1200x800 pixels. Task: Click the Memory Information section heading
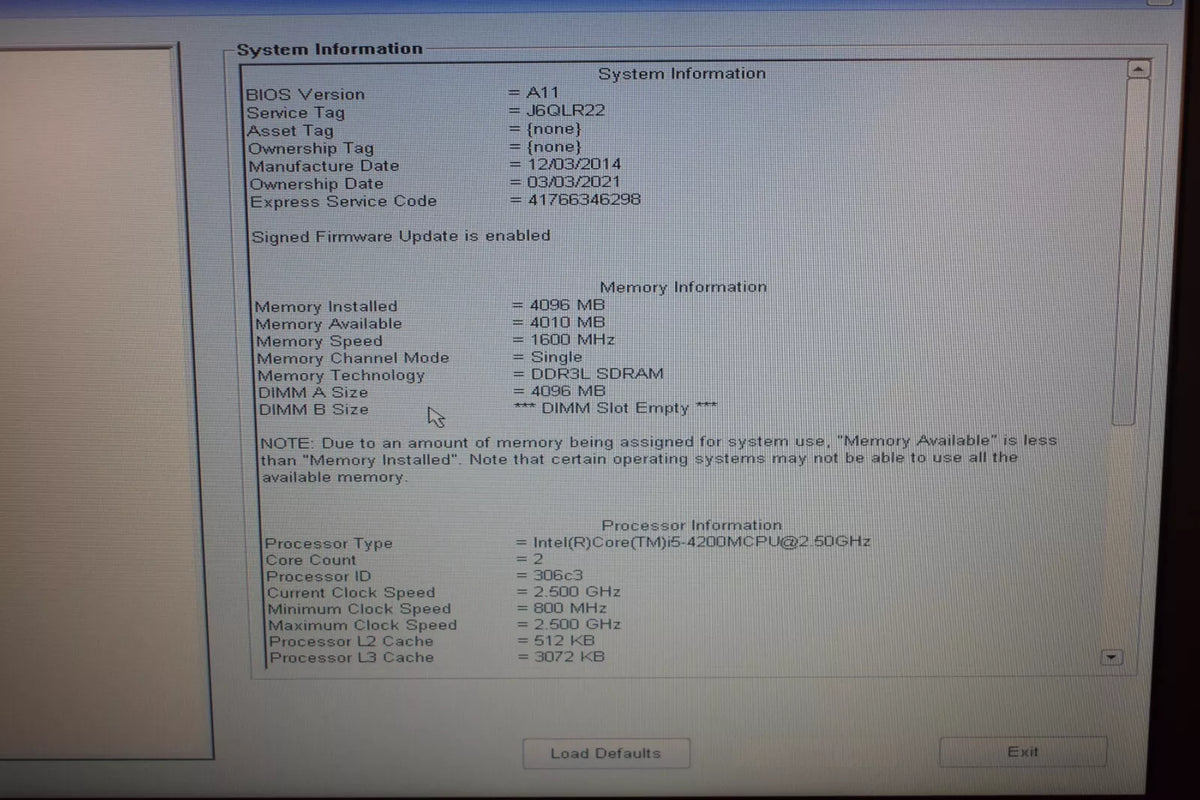click(683, 287)
